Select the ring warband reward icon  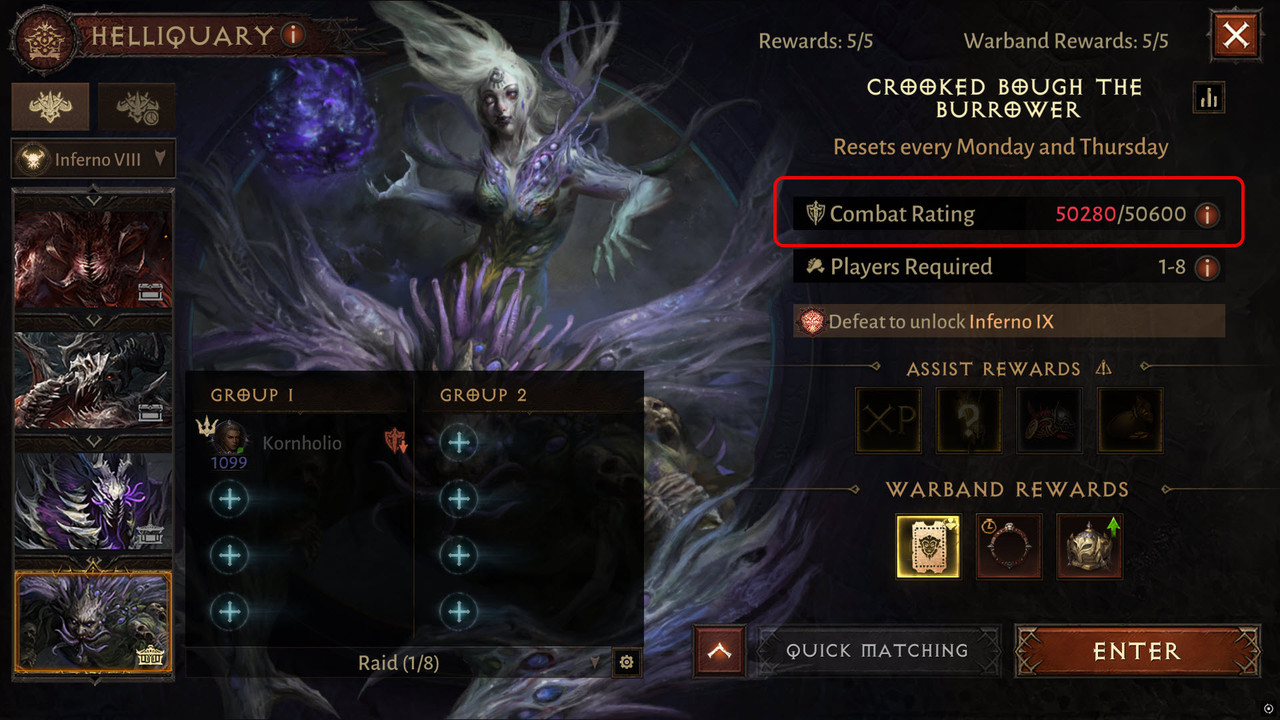click(1009, 546)
